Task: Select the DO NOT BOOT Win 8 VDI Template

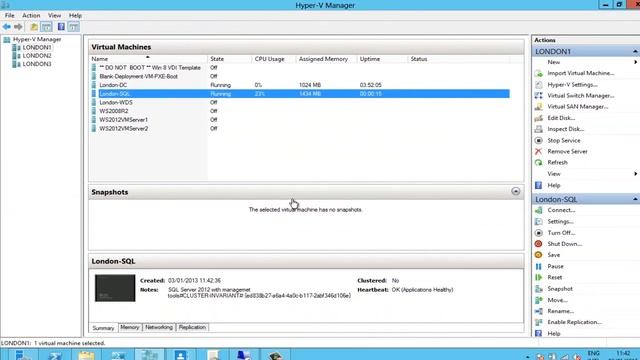Action: click(x=150, y=68)
